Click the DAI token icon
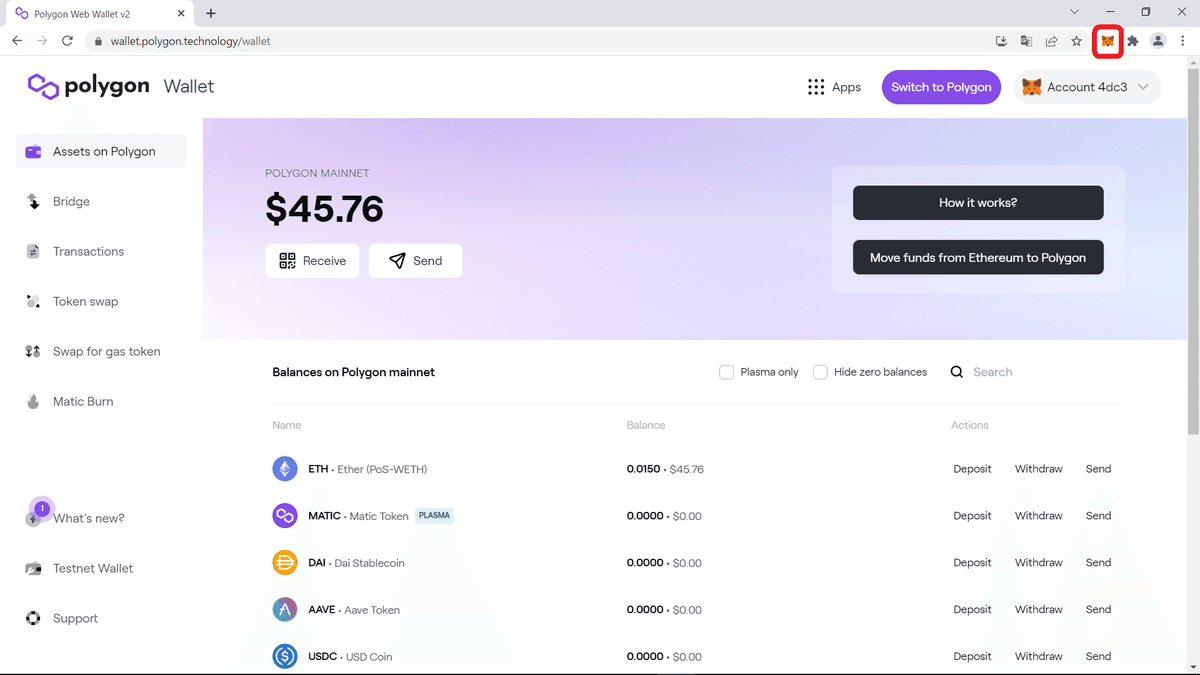Viewport: 1200px width, 675px height. [285, 562]
